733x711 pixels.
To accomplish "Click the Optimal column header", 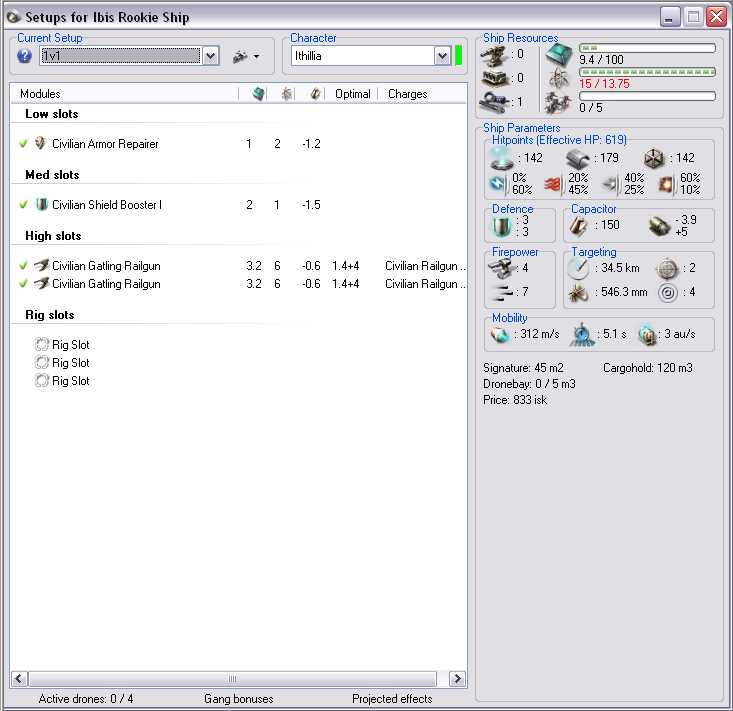I will pyautogui.click(x=352, y=94).
